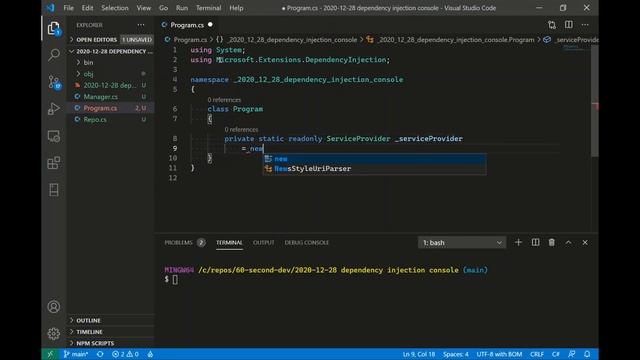This screenshot has width=640, height=360.
Task: Open the Source Control view
Action: (x=53, y=82)
